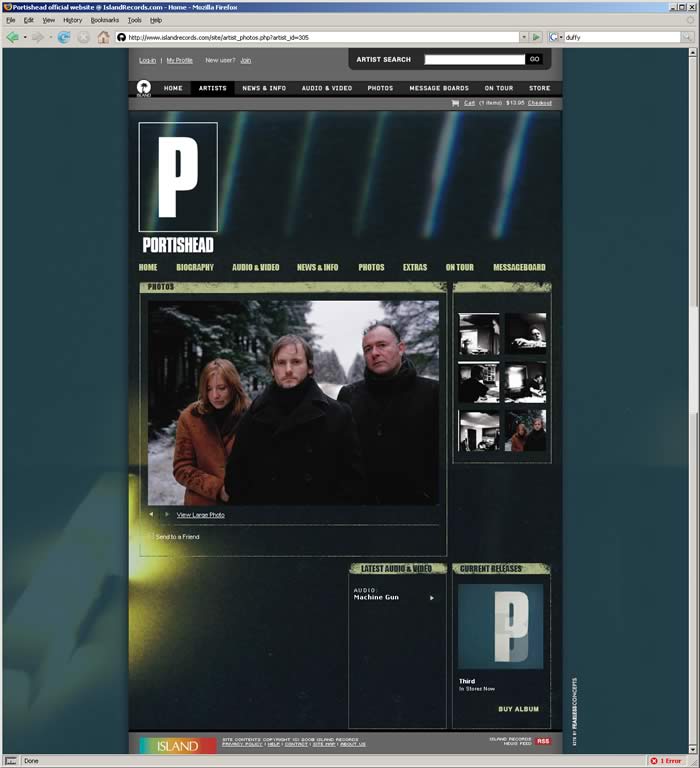Open the Forward button history dropdown arrow
The height and width of the screenshot is (768, 700).
50,37
